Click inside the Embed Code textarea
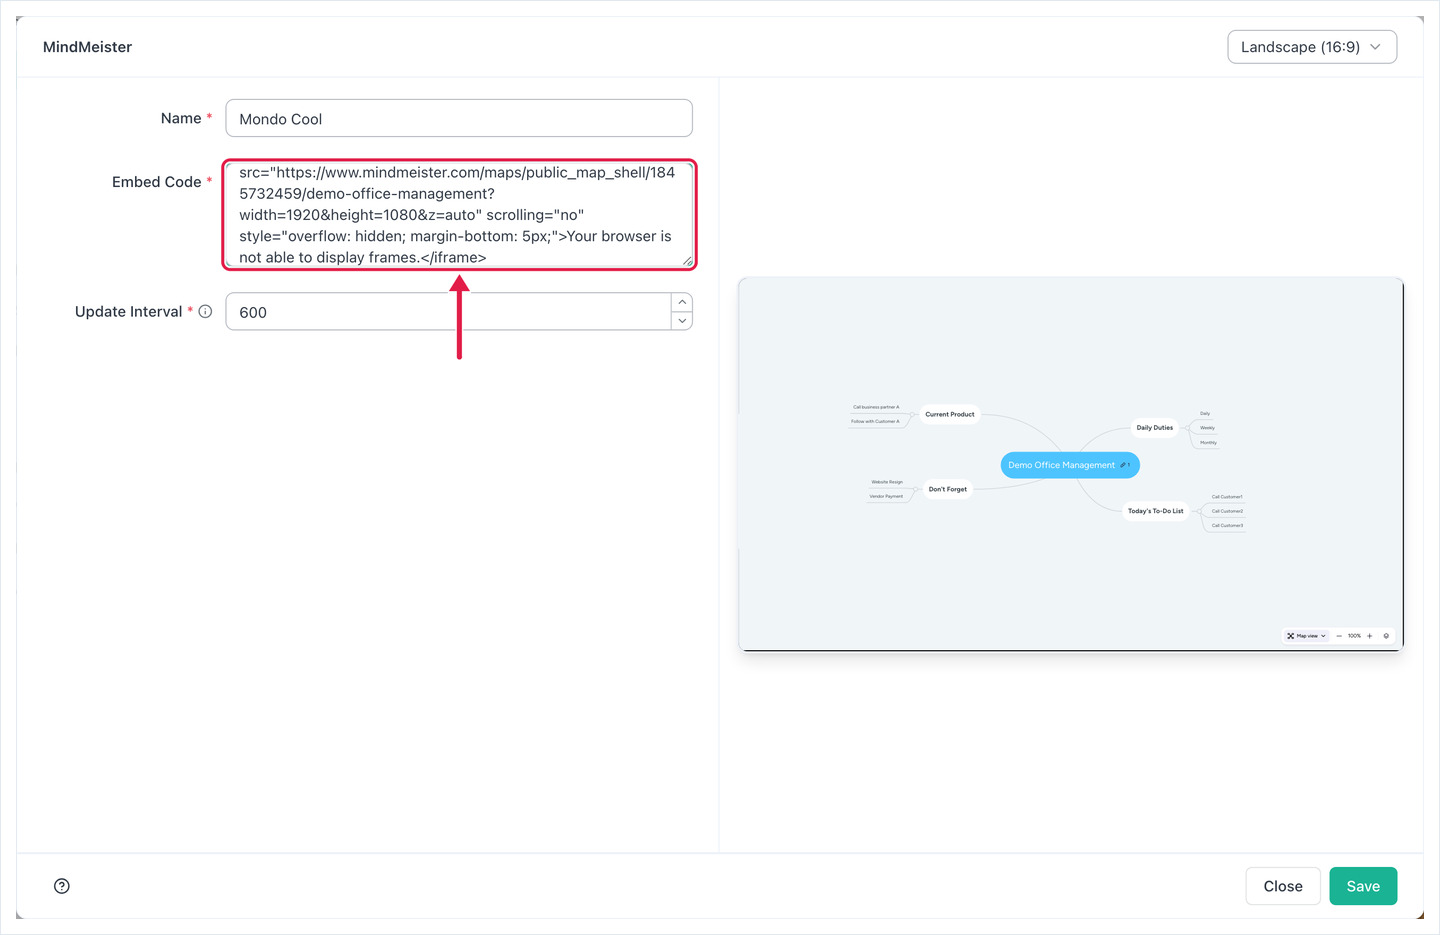1440x935 pixels. 459,215
